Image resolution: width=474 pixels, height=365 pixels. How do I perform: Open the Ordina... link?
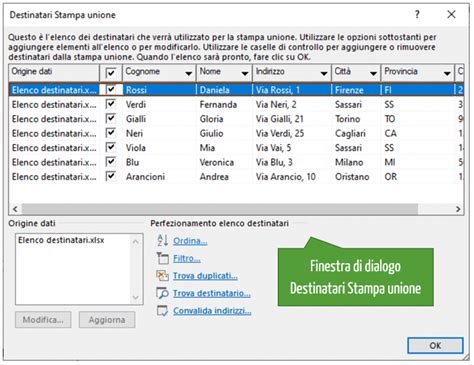[190, 241]
